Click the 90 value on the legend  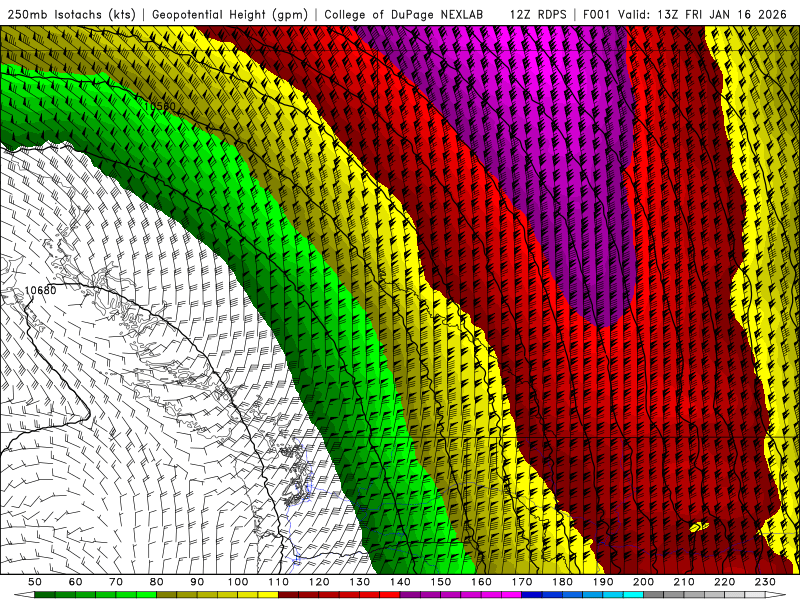point(197,582)
